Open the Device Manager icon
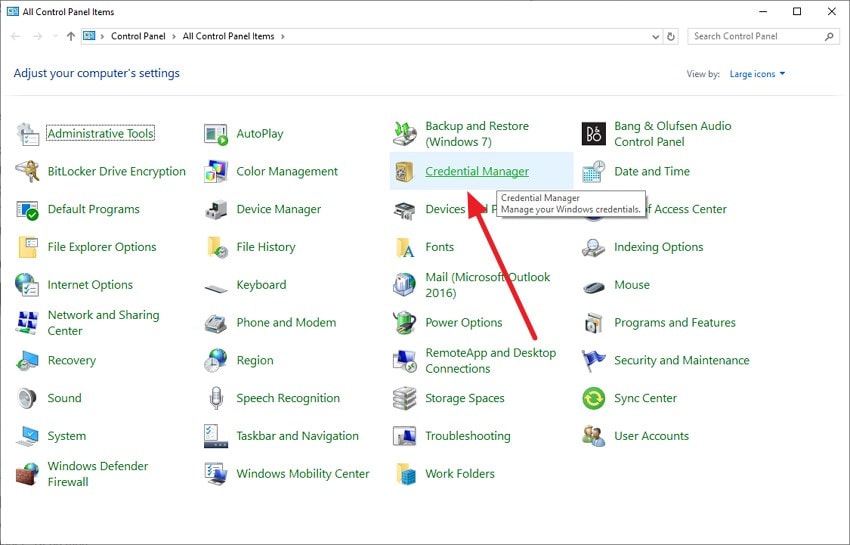Screen dimensions: 850x545 [x=216, y=210]
